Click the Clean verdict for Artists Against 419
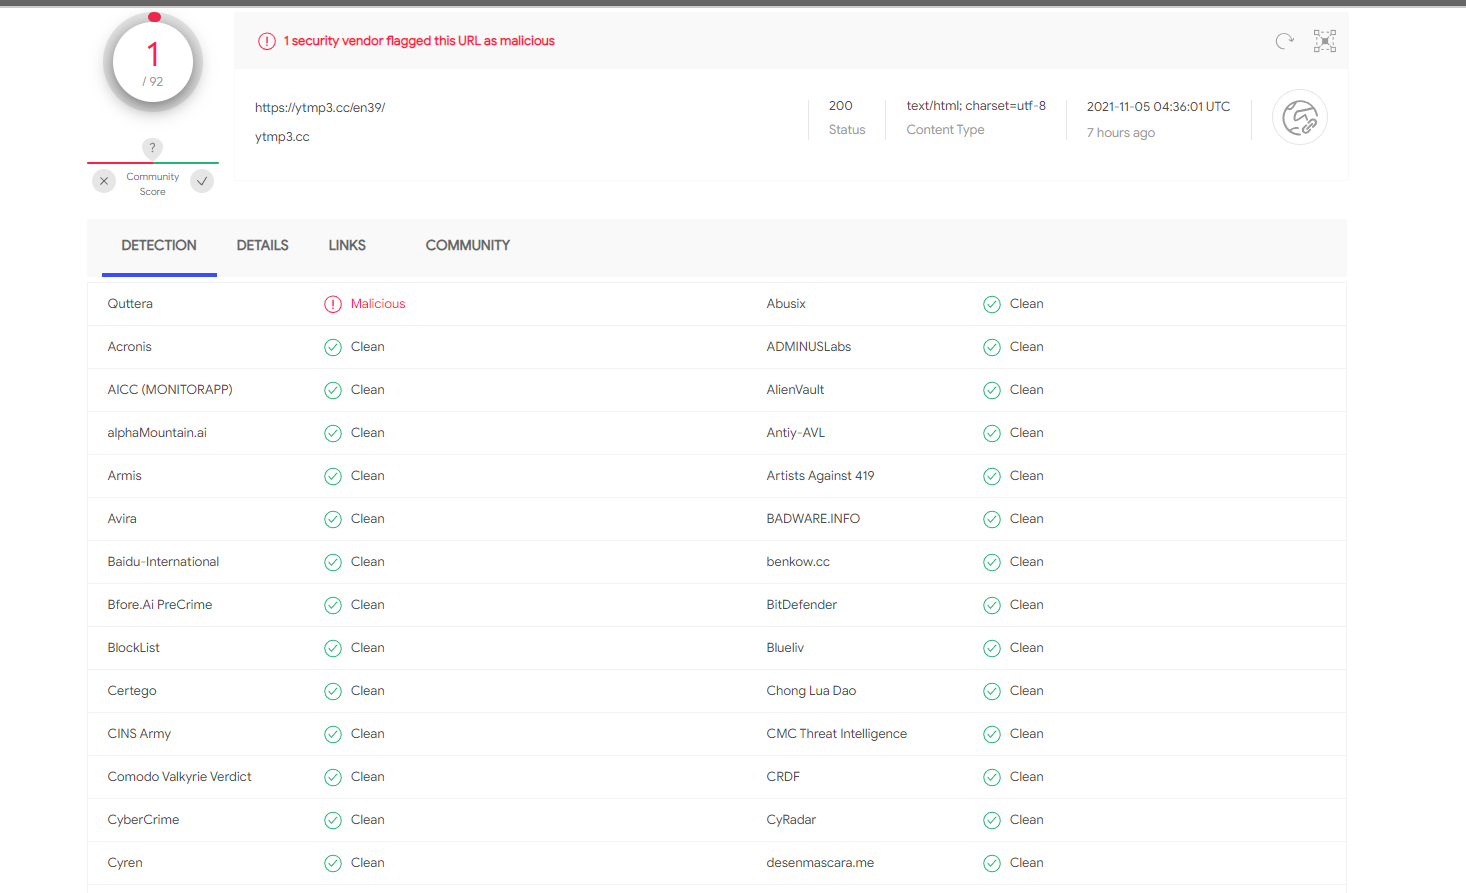Image resolution: width=1466 pixels, height=893 pixels. (1027, 476)
